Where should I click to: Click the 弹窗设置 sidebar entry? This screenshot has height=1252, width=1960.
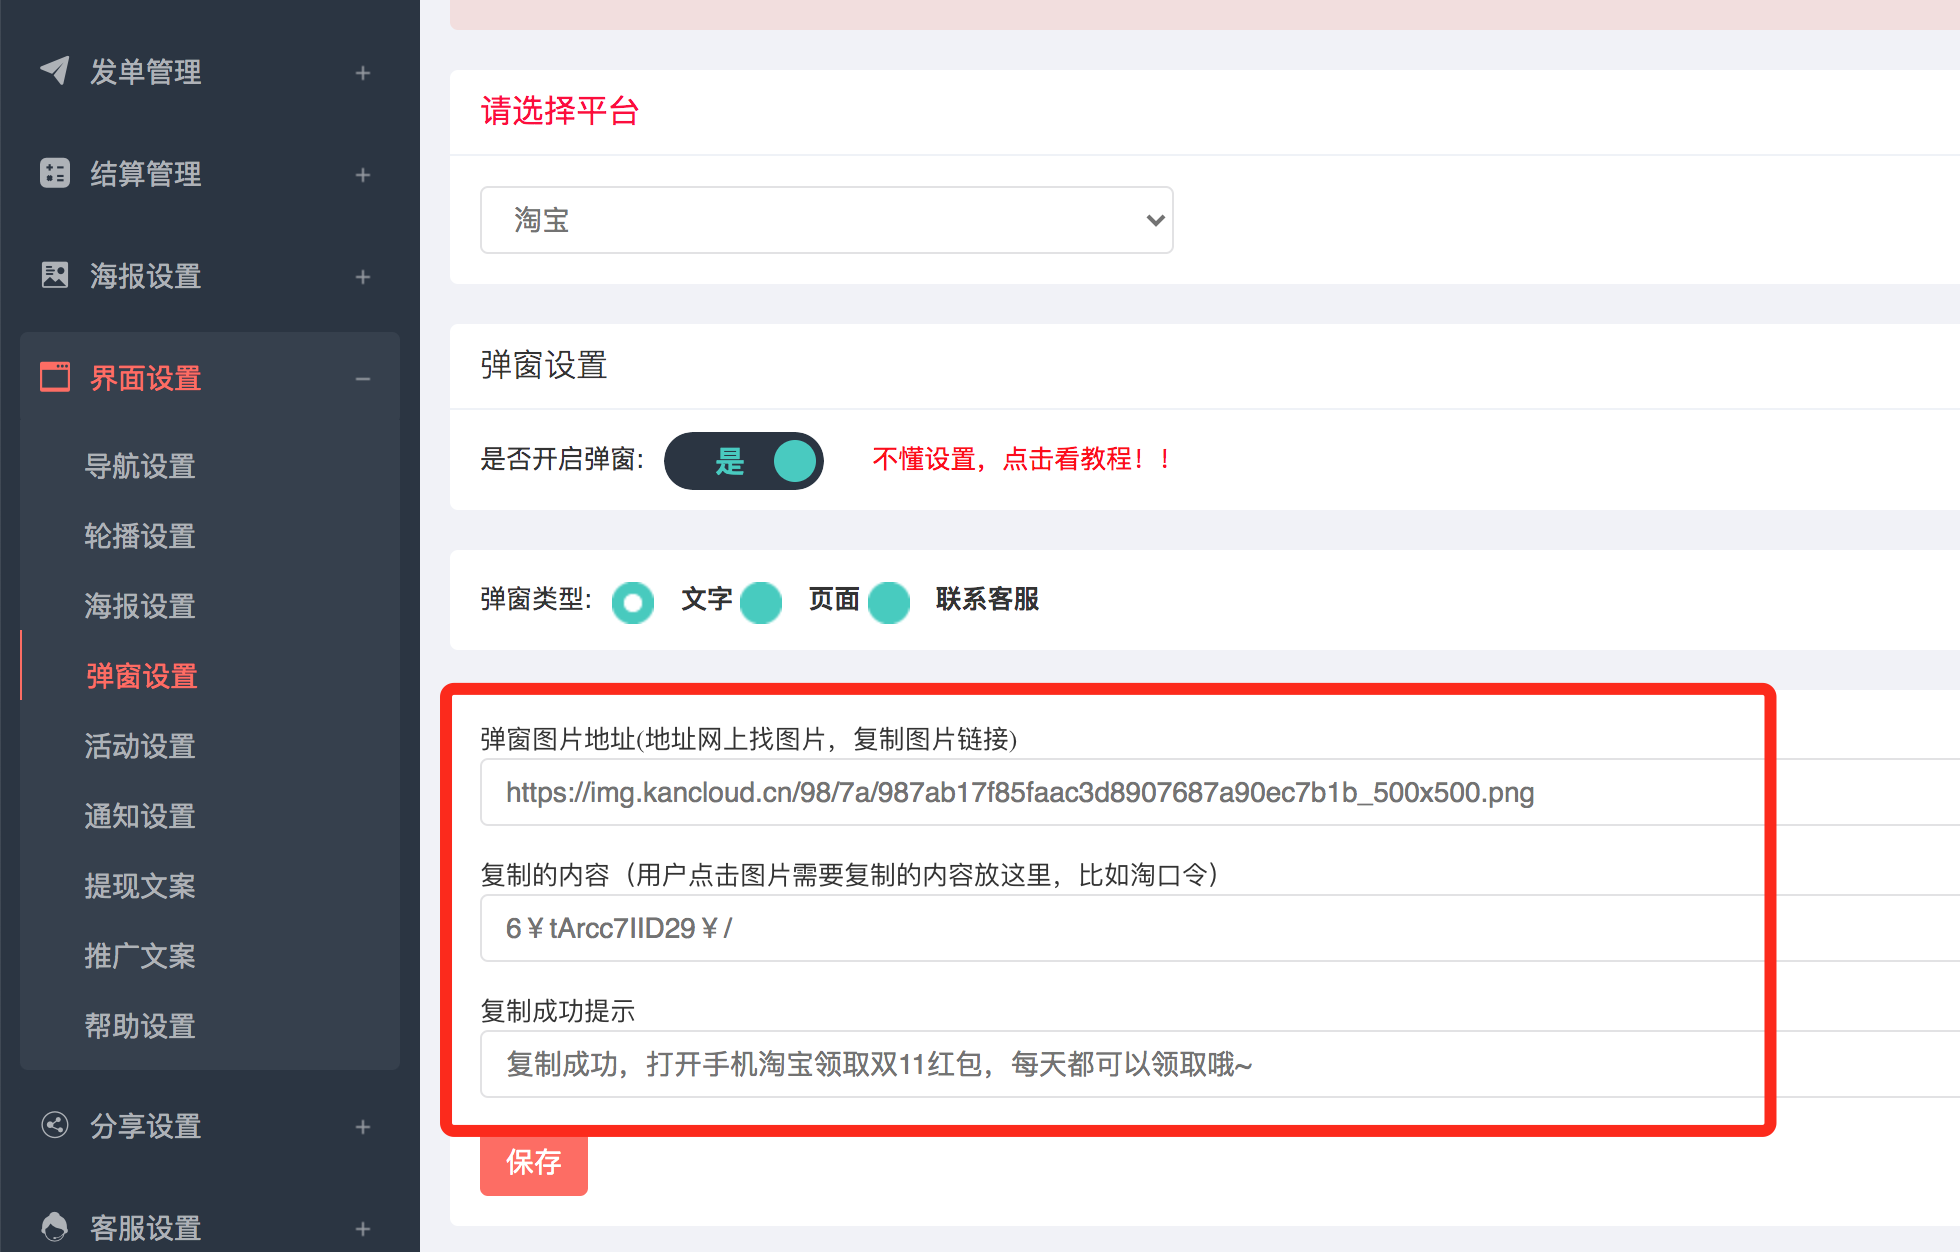click(140, 676)
